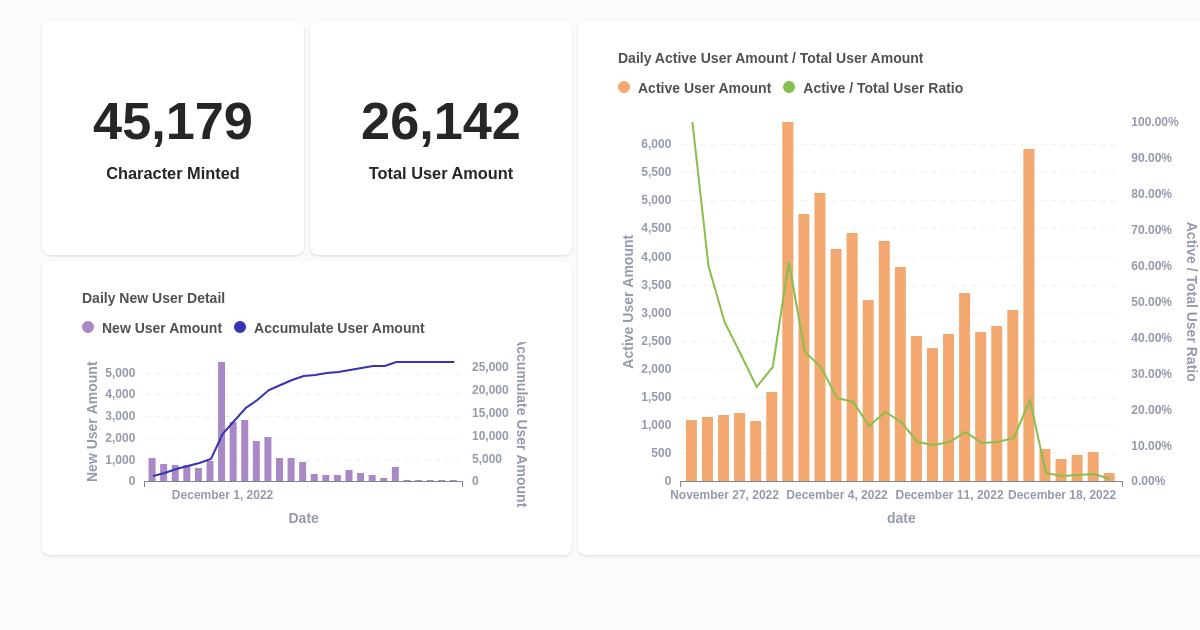Select the Daily Active User Amount chart title

pos(770,58)
